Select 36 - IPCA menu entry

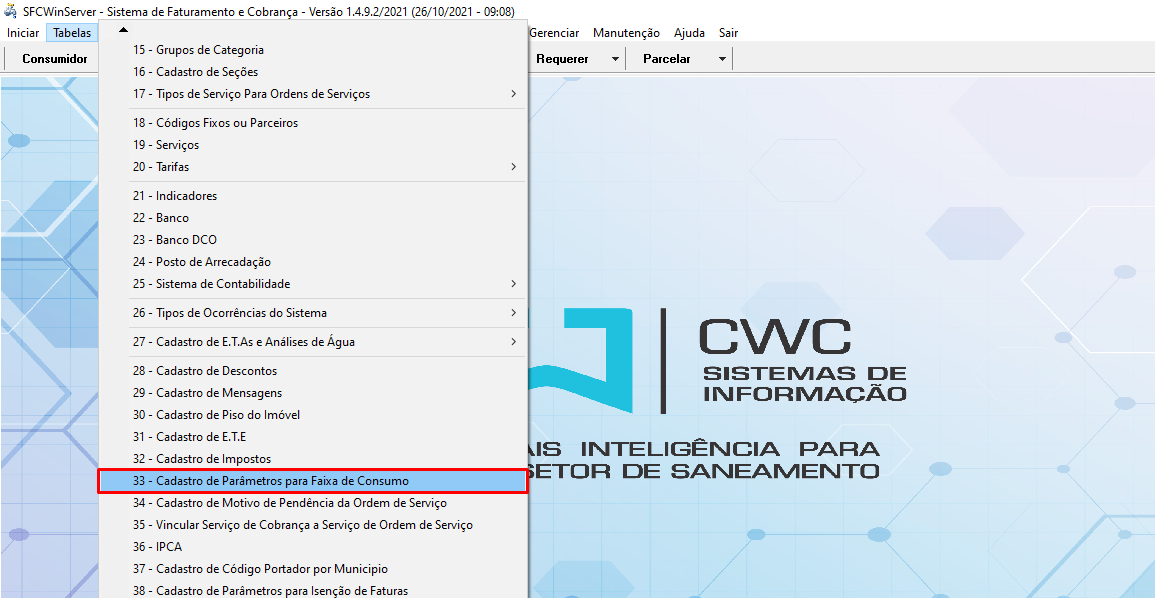(157, 547)
